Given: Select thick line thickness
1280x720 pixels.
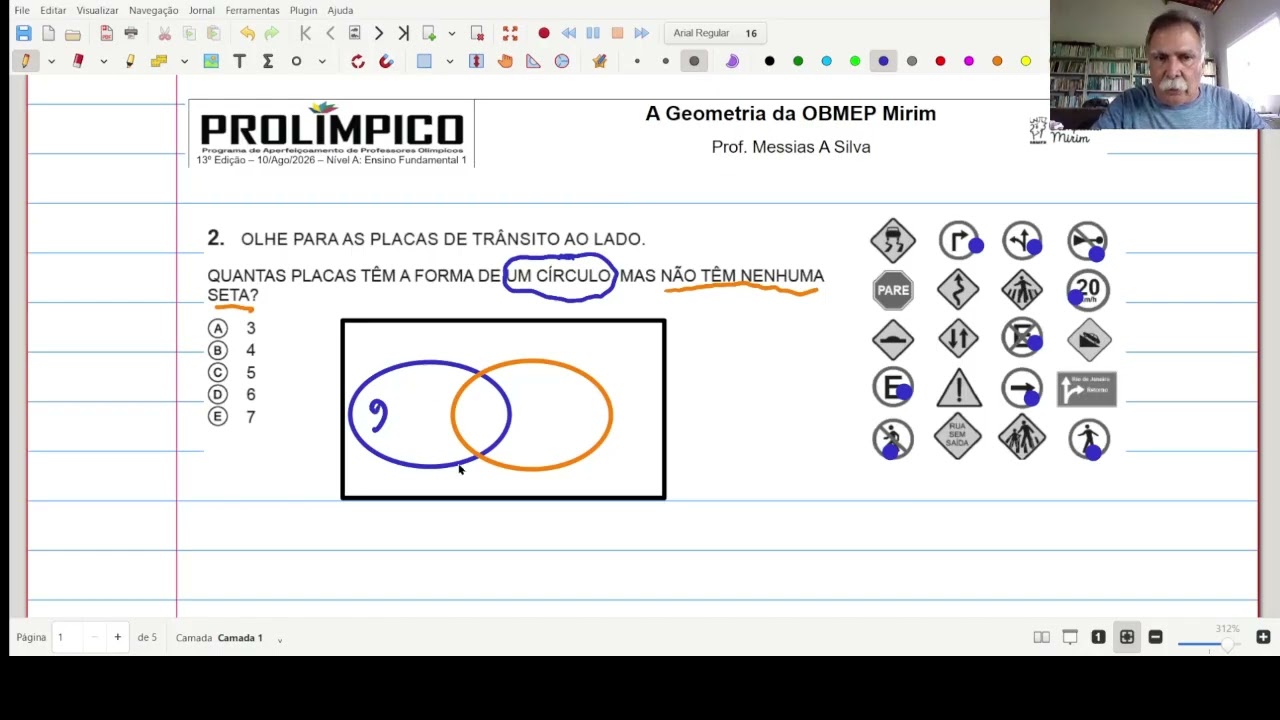Looking at the screenshot, I should pos(694,61).
